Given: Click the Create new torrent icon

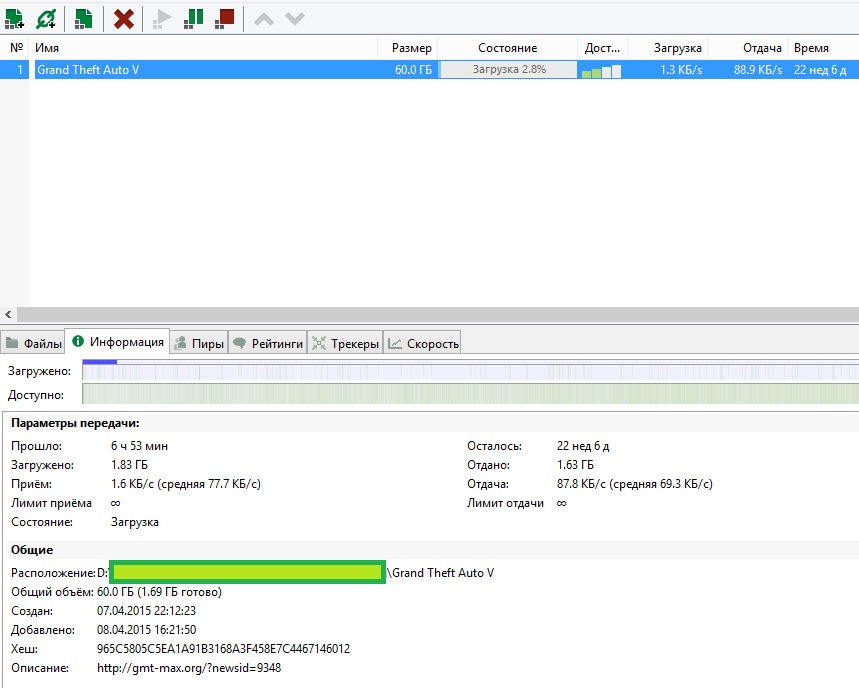Looking at the screenshot, I should click(x=83, y=19).
